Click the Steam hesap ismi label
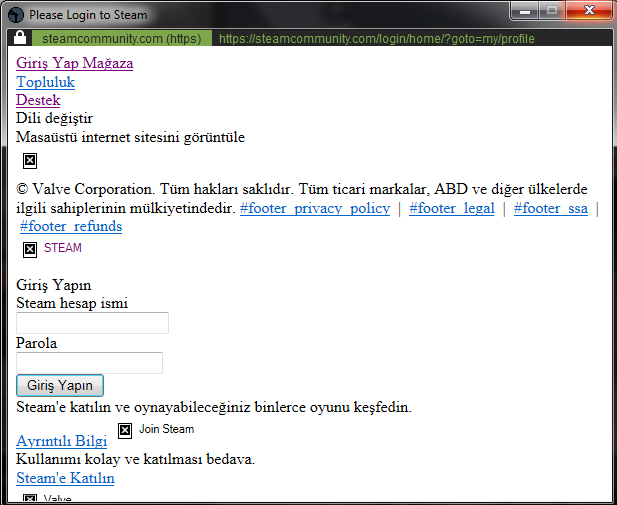 tap(72, 303)
